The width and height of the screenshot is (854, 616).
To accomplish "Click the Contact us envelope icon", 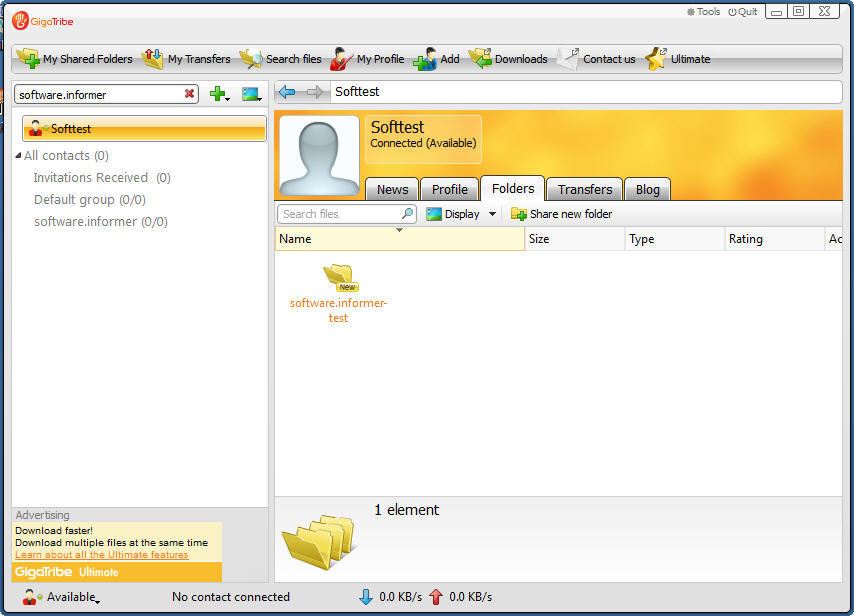I will (x=568, y=59).
